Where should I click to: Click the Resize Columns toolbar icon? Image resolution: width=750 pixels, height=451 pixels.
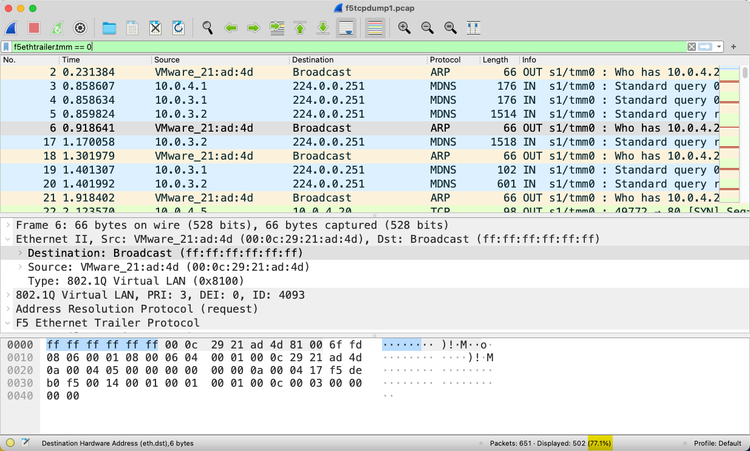pyautogui.click(x=473, y=27)
